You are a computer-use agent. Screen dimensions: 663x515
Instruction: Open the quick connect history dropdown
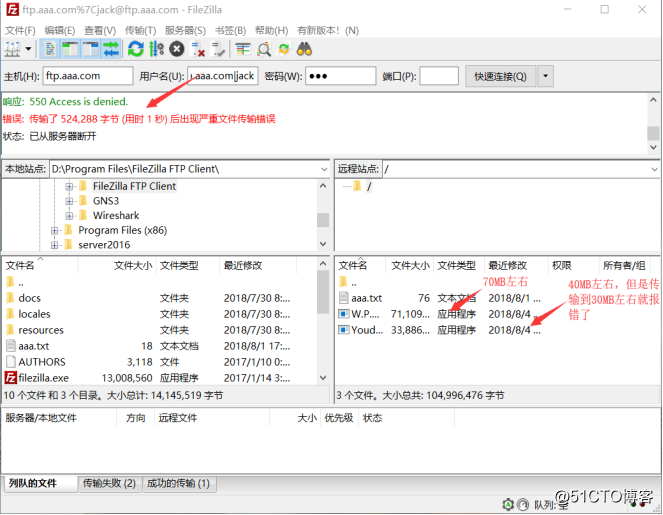click(x=545, y=76)
